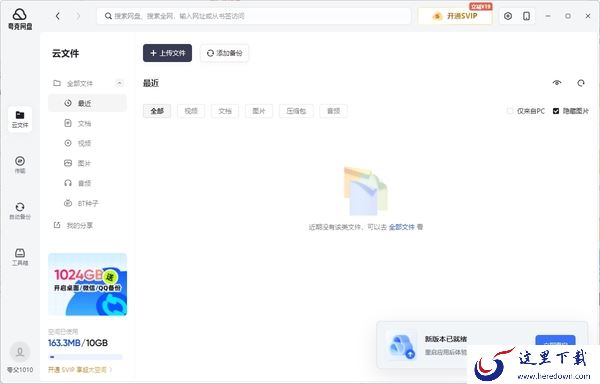Click the search bar input field
This screenshot has width=600, height=384.
click(x=254, y=16)
